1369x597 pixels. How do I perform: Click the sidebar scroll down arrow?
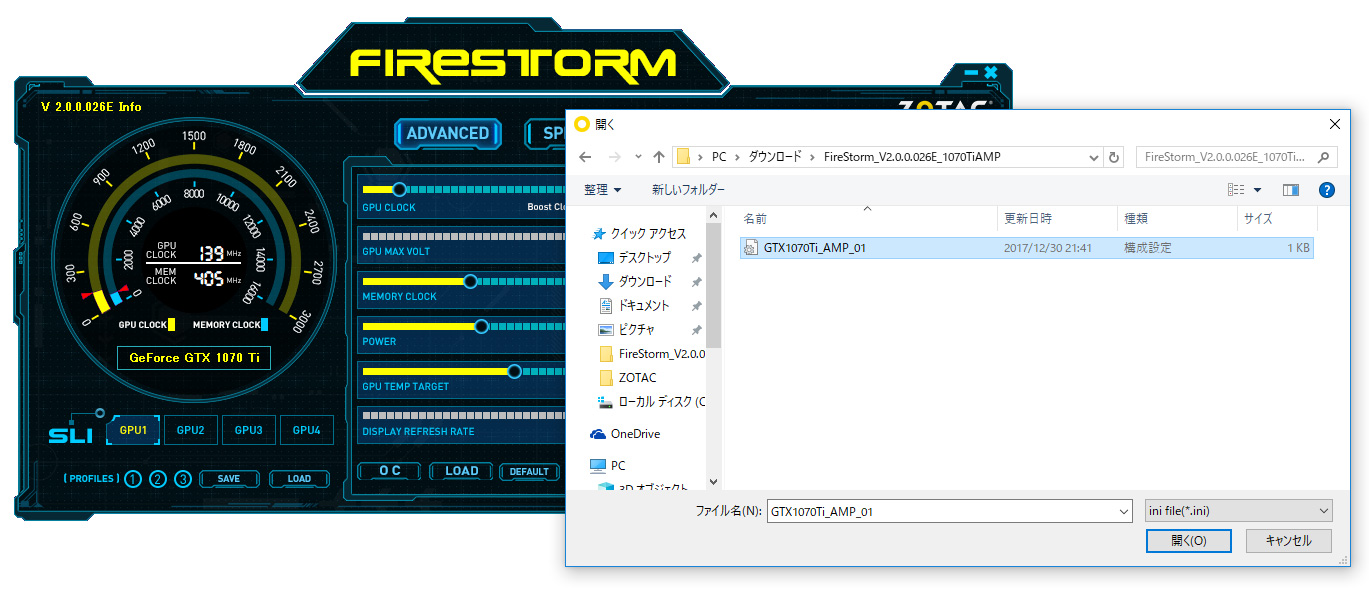pyautogui.click(x=713, y=481)
